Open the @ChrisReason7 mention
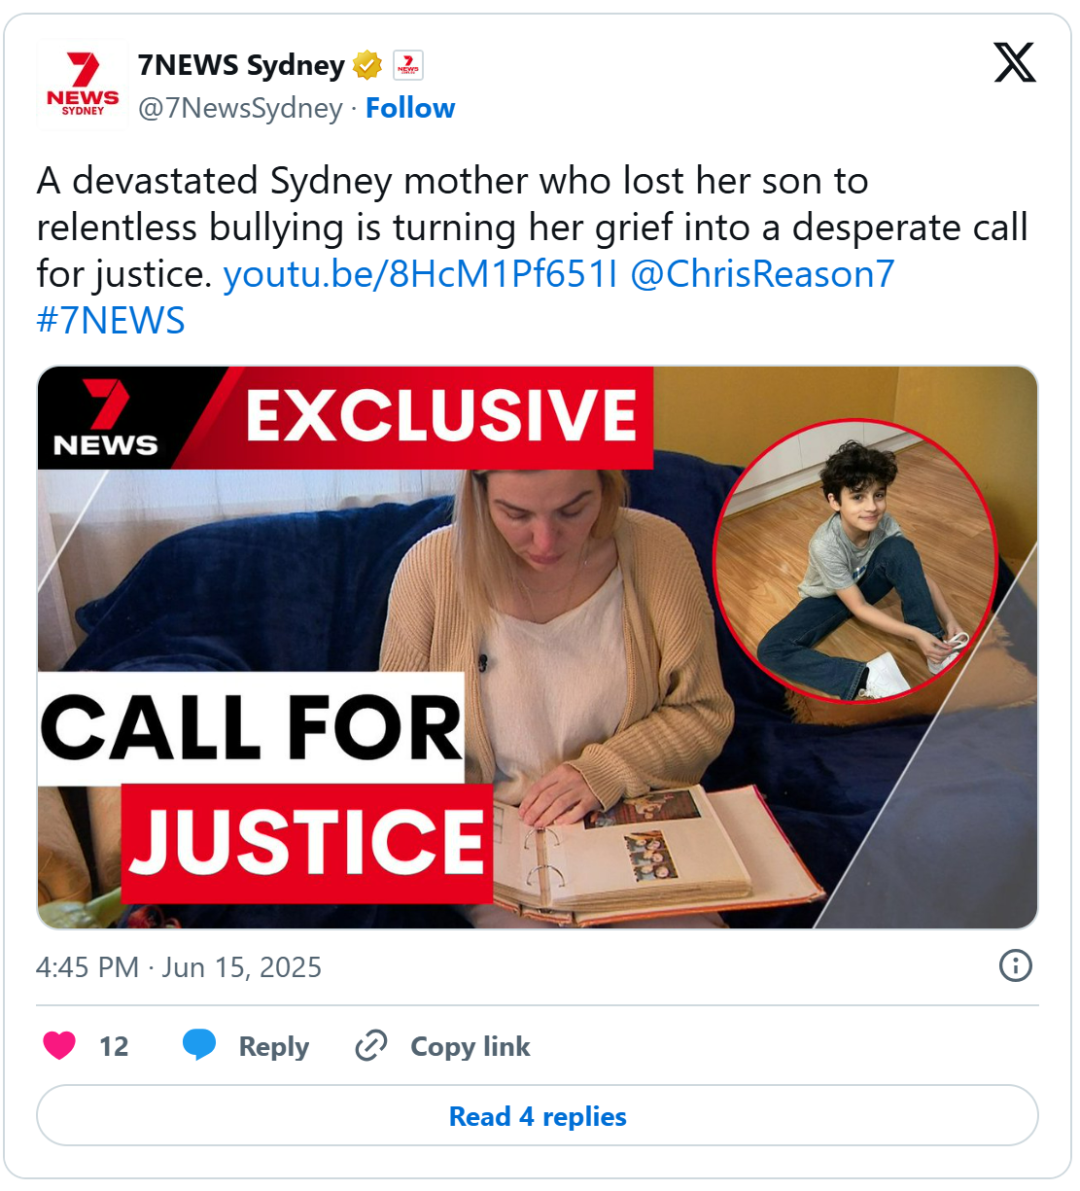 click(x=763, y=274)
